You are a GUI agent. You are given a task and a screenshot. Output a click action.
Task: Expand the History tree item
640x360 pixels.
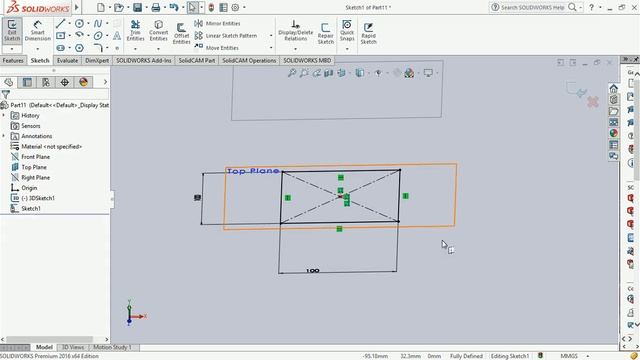click(x=4, y=116)
